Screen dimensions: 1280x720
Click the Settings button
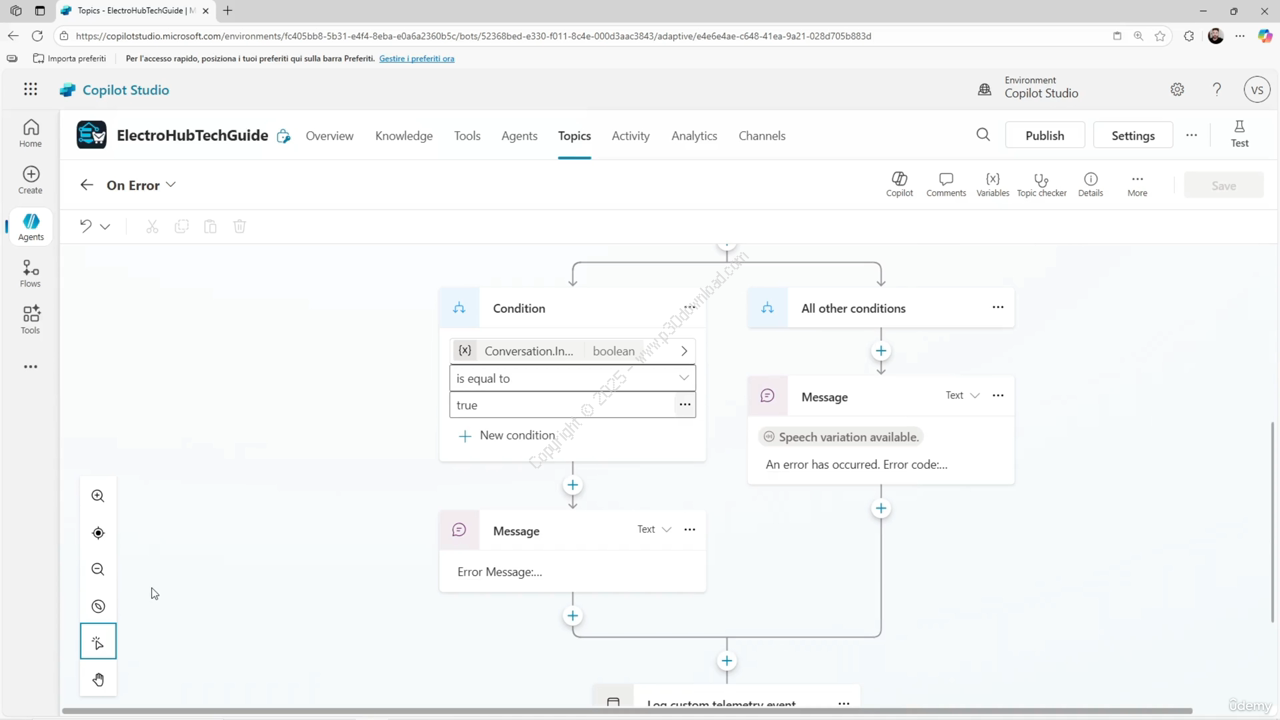click(1133, 136)
